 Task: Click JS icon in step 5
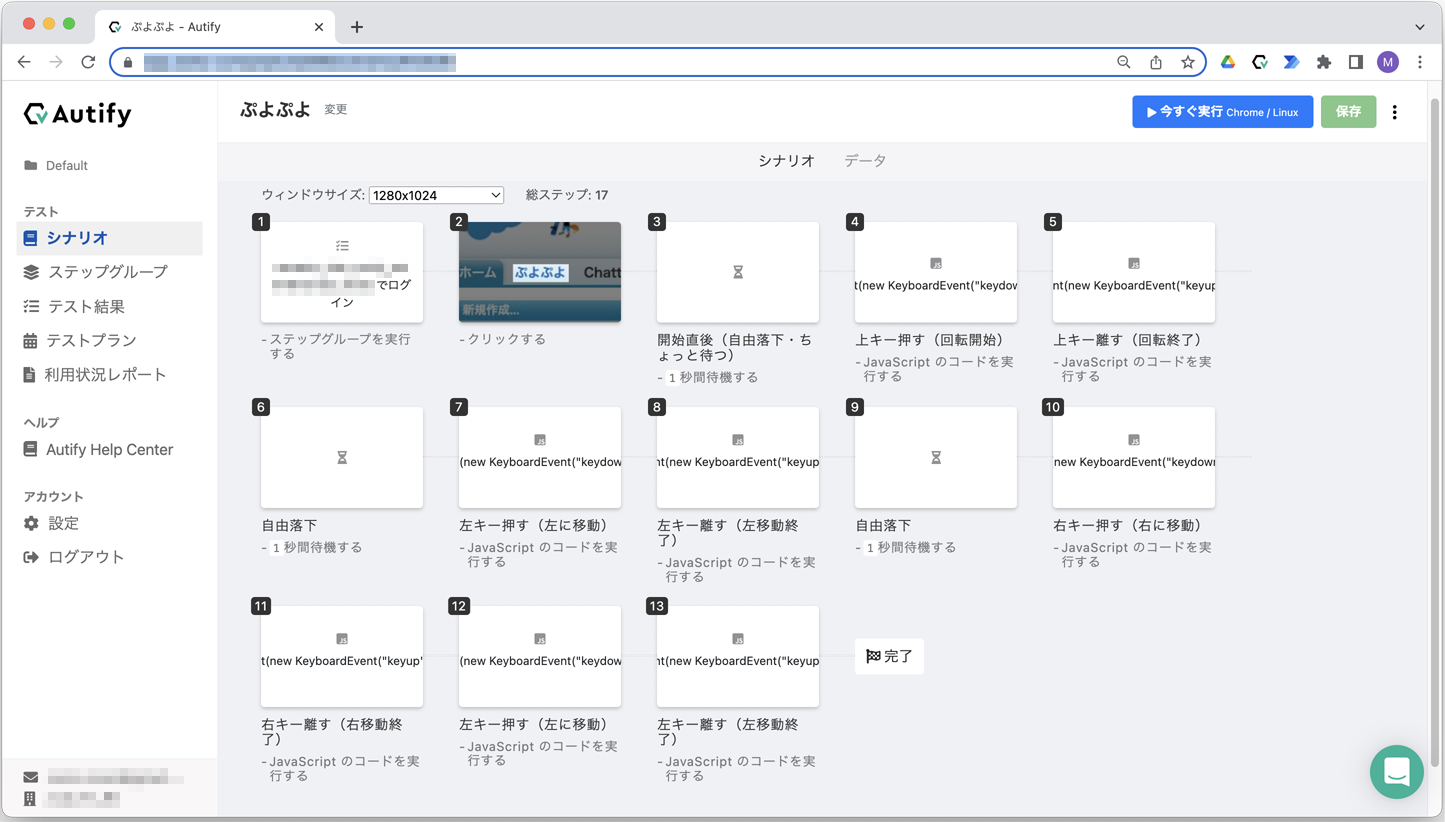(x=1134, y=264)
